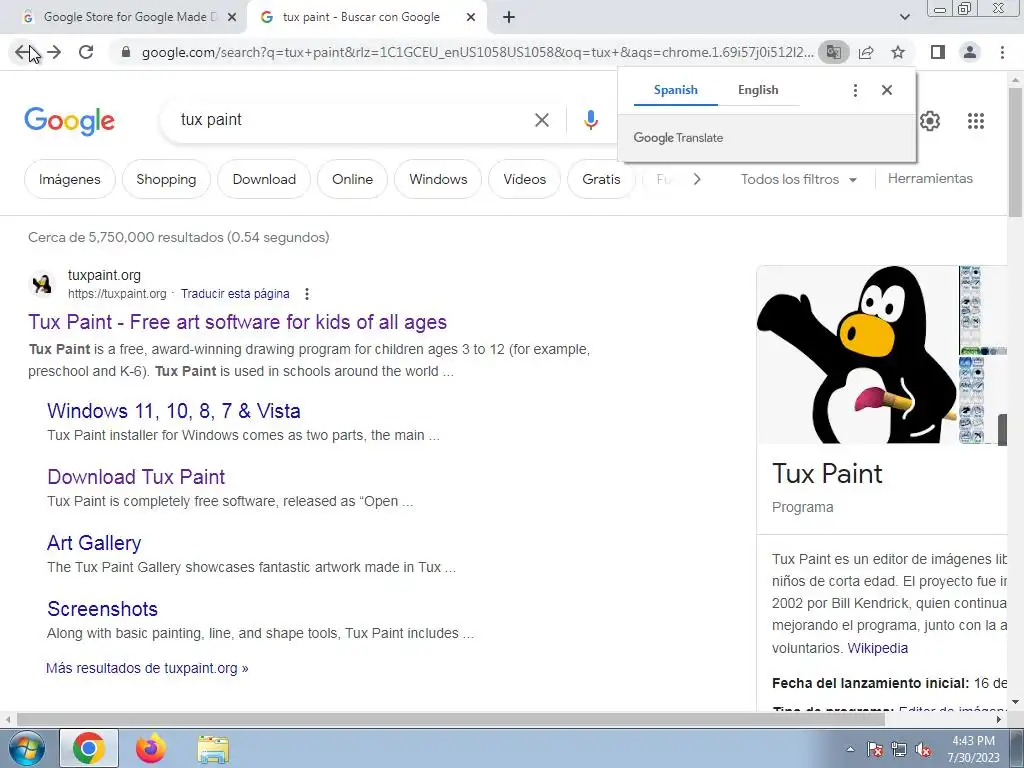Open a new tab with plus button
1024x768 pixels.
pos(509,17)
